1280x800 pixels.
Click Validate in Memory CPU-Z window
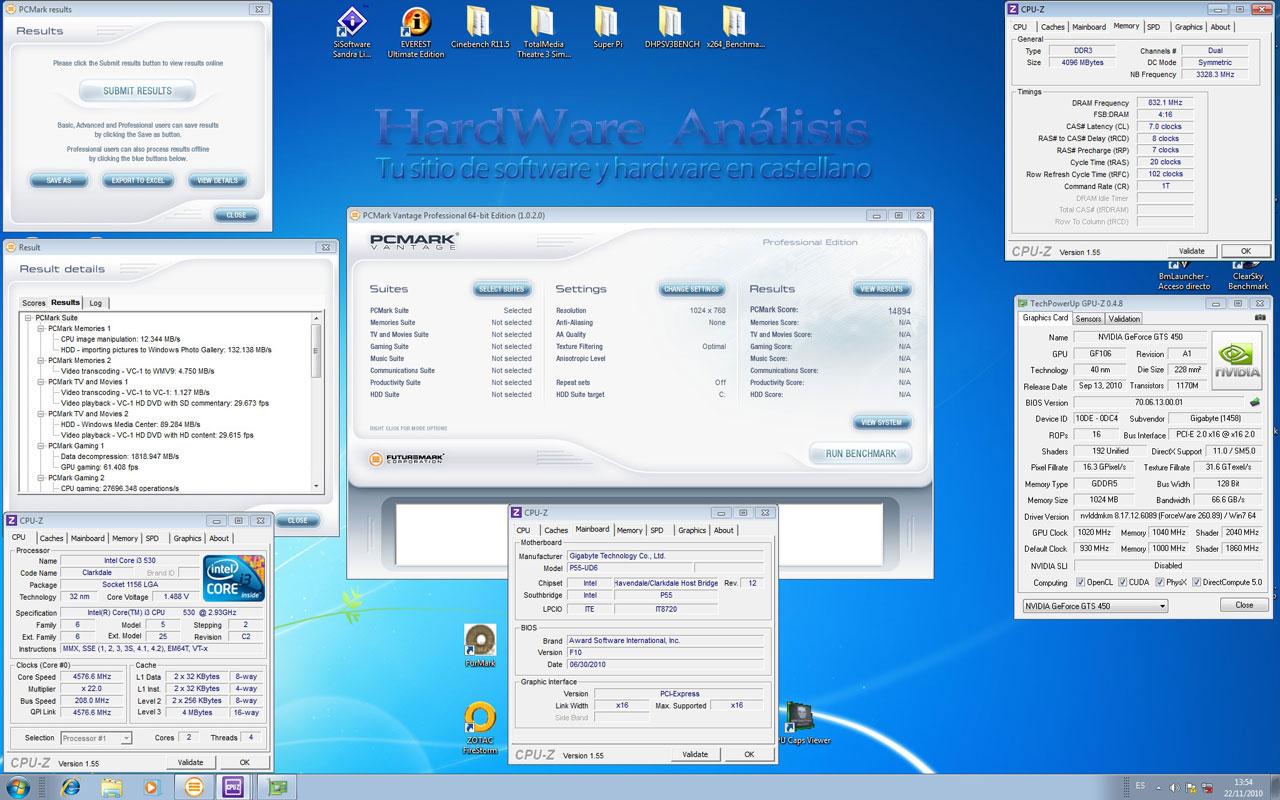(1191, 251)
